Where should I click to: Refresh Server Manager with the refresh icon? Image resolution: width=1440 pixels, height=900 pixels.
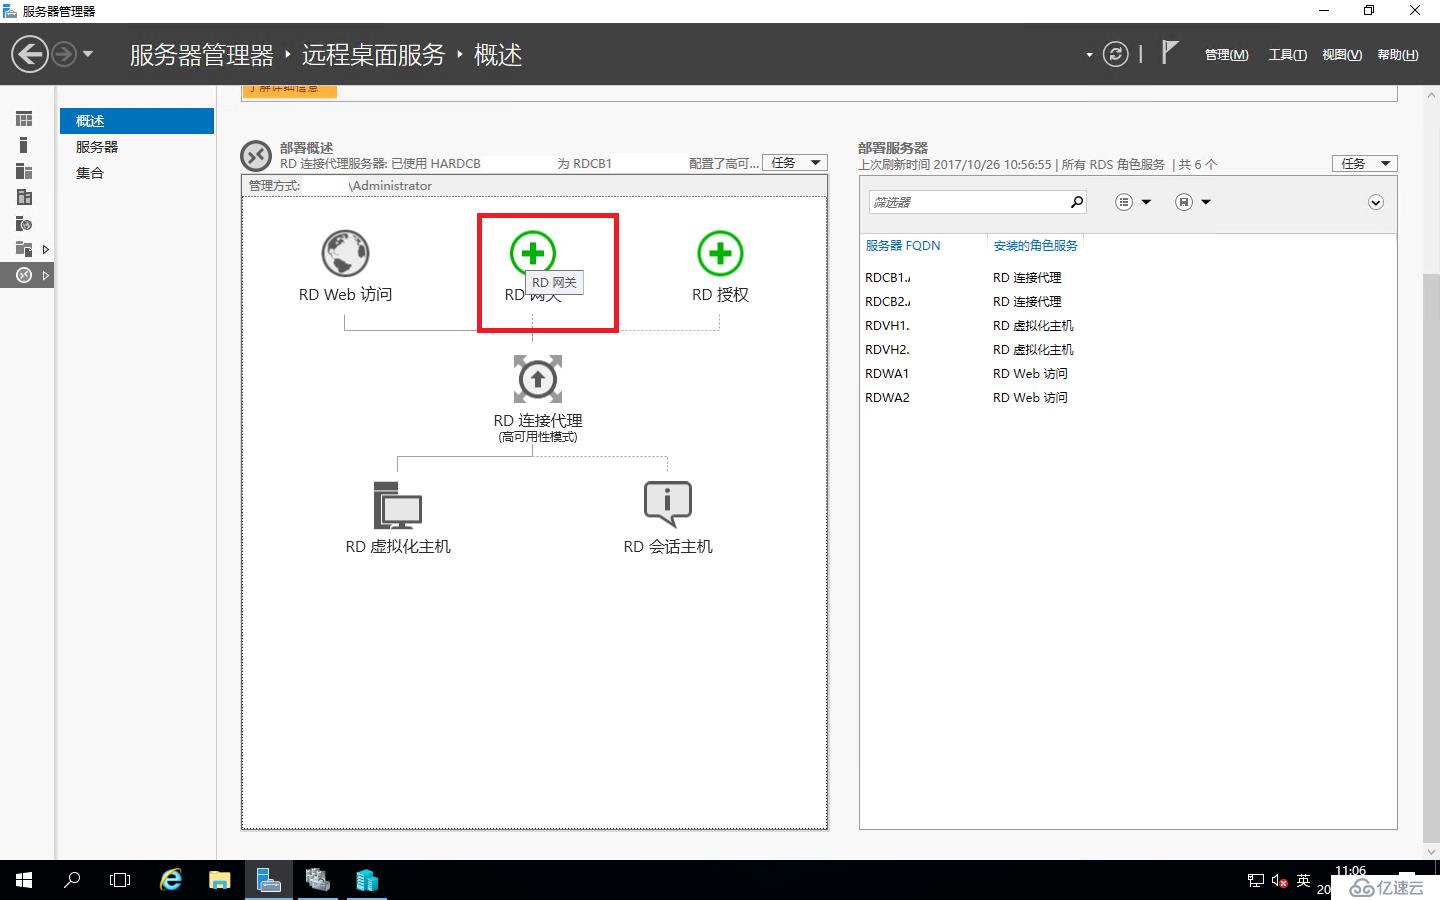point(1116,54)
